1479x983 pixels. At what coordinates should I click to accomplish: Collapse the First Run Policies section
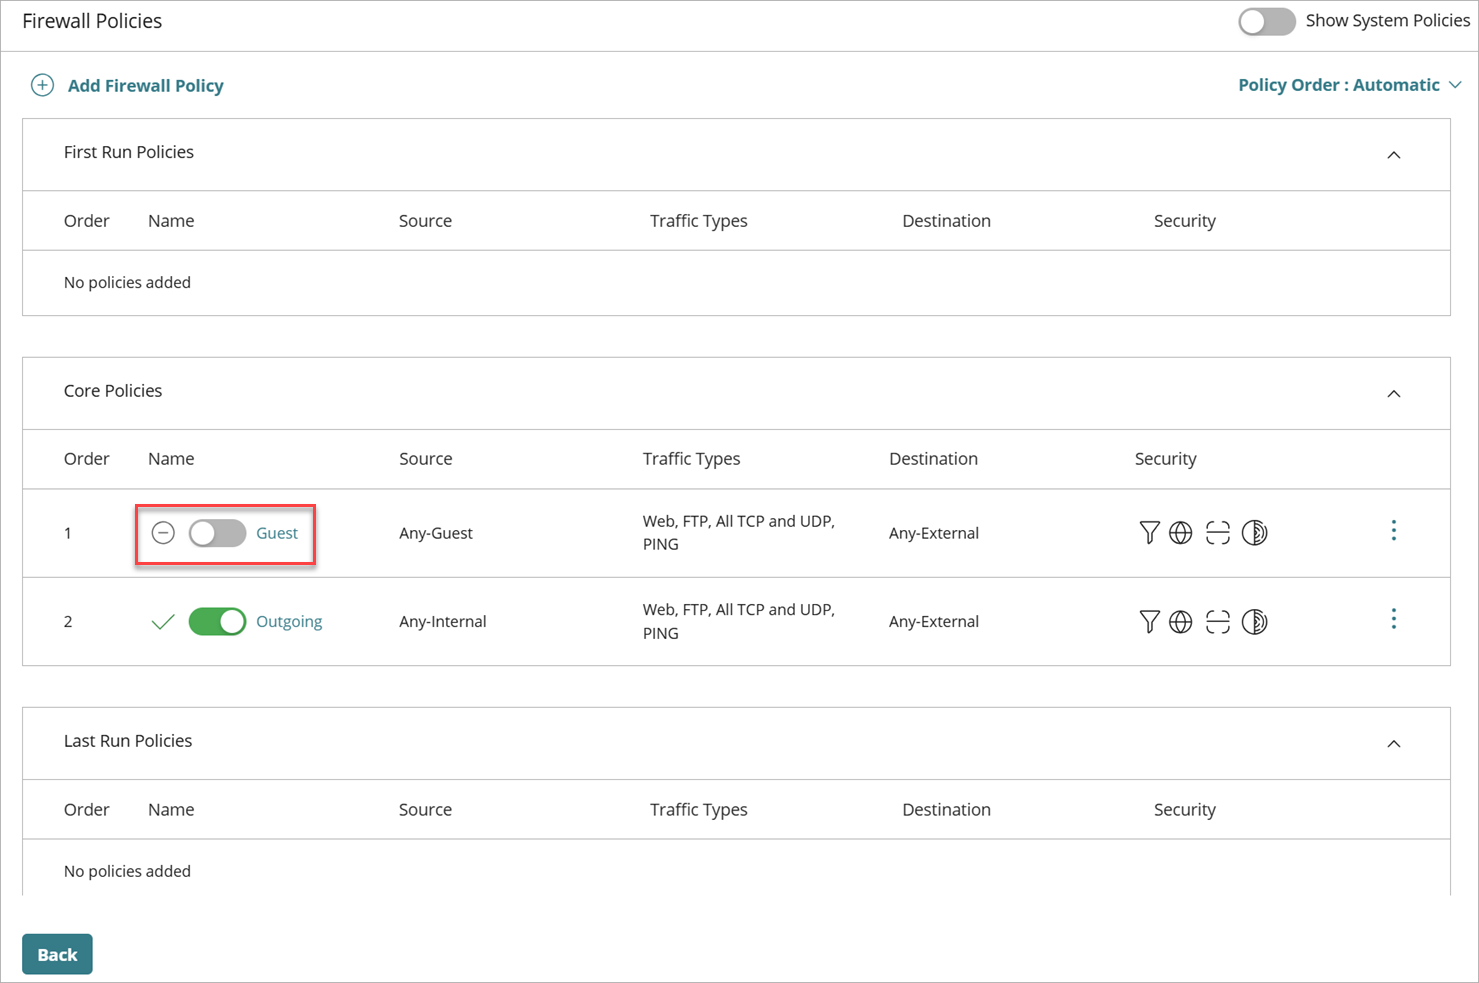1394,155
